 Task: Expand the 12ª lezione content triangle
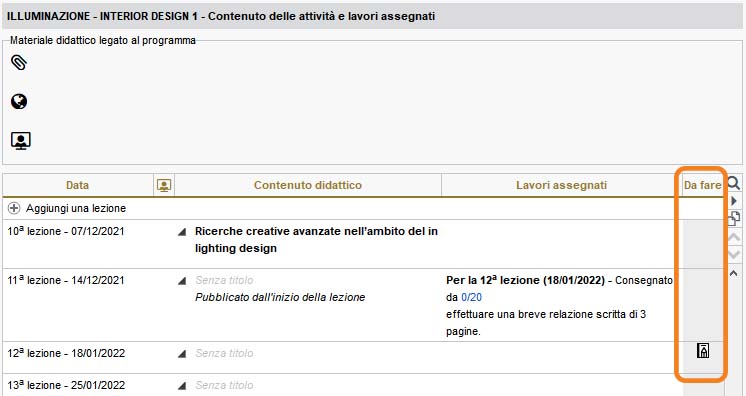point(182,354)
